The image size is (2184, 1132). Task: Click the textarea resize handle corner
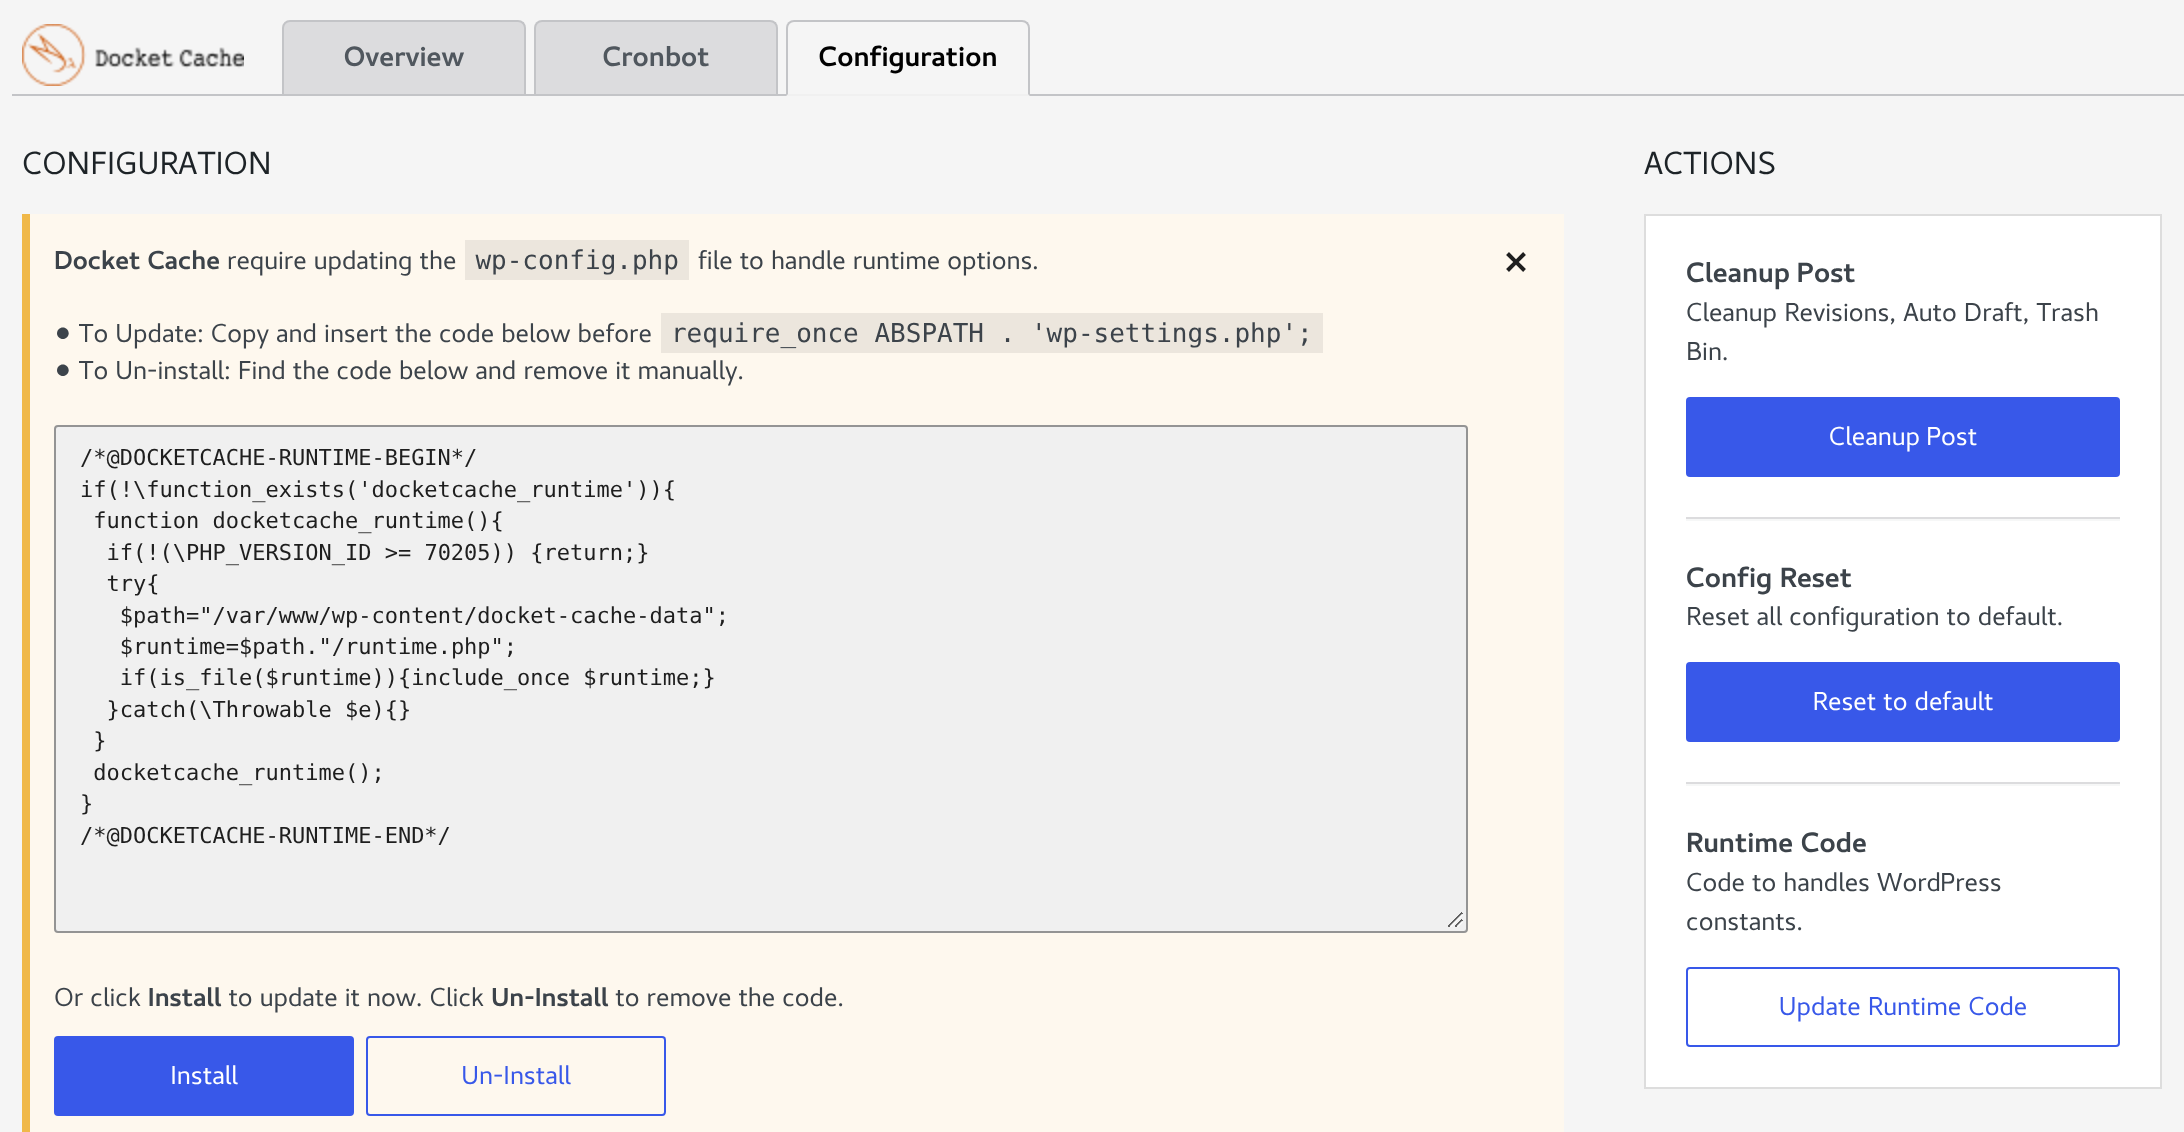point(1455,920)
